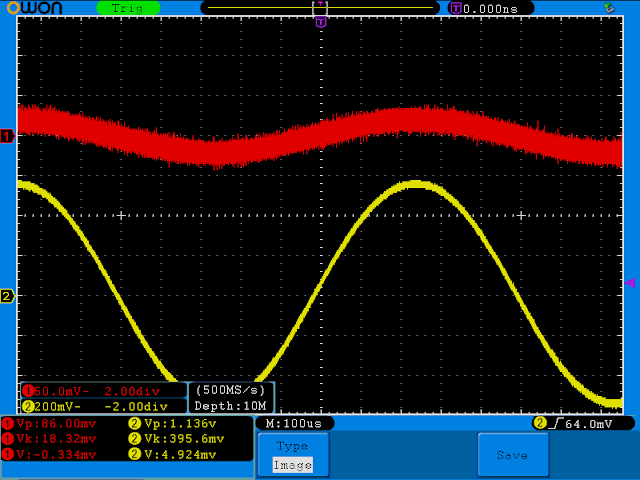Viewport: 640px width, 480px height.
Task: Click the purple trigger level arrow
Action: point(630,283)
